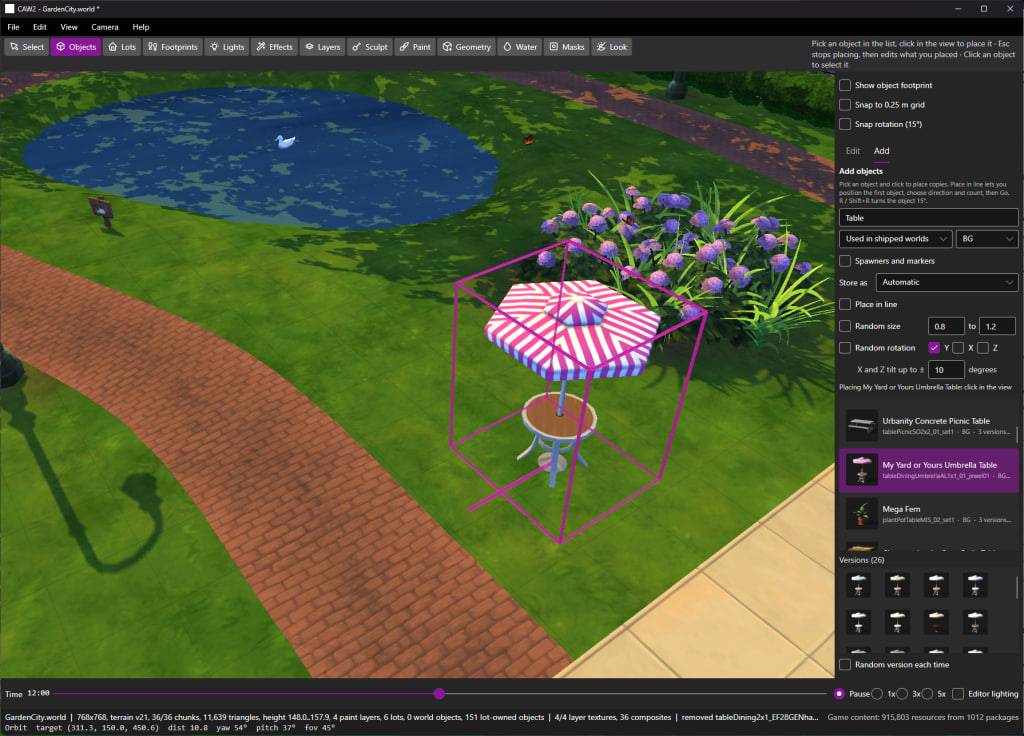Viewport: 1024px width, 736px height.
Task: Click the object search field containing Table
Action: (928, 217)
